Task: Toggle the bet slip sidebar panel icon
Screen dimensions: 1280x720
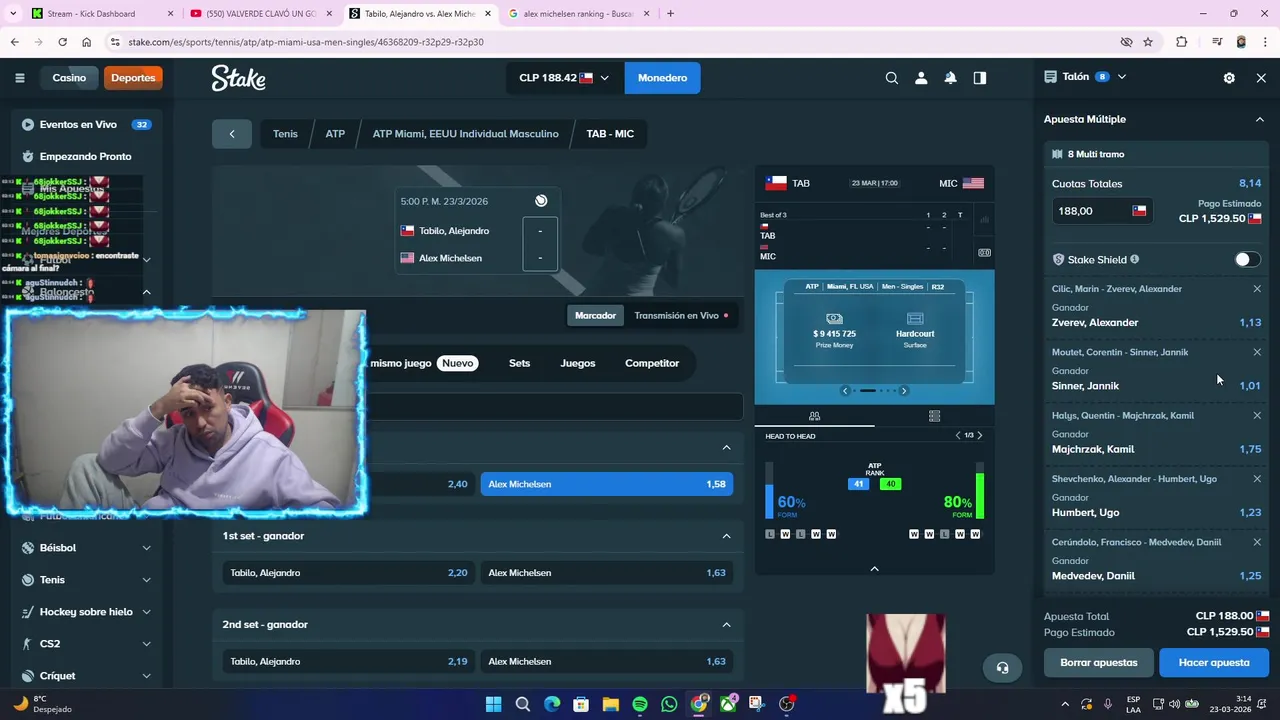Action: point(980,78)
